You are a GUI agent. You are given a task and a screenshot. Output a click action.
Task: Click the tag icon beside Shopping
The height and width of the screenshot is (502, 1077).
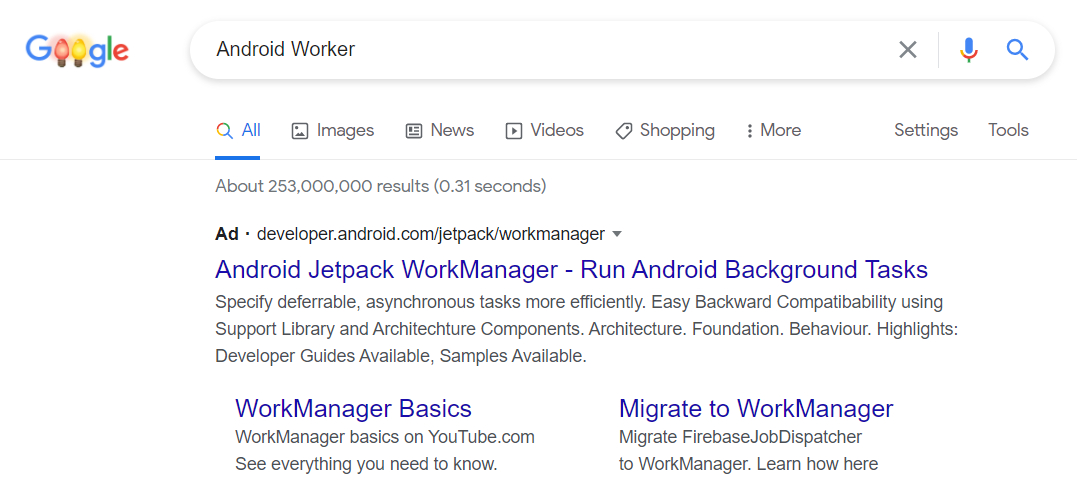point(624,131)
